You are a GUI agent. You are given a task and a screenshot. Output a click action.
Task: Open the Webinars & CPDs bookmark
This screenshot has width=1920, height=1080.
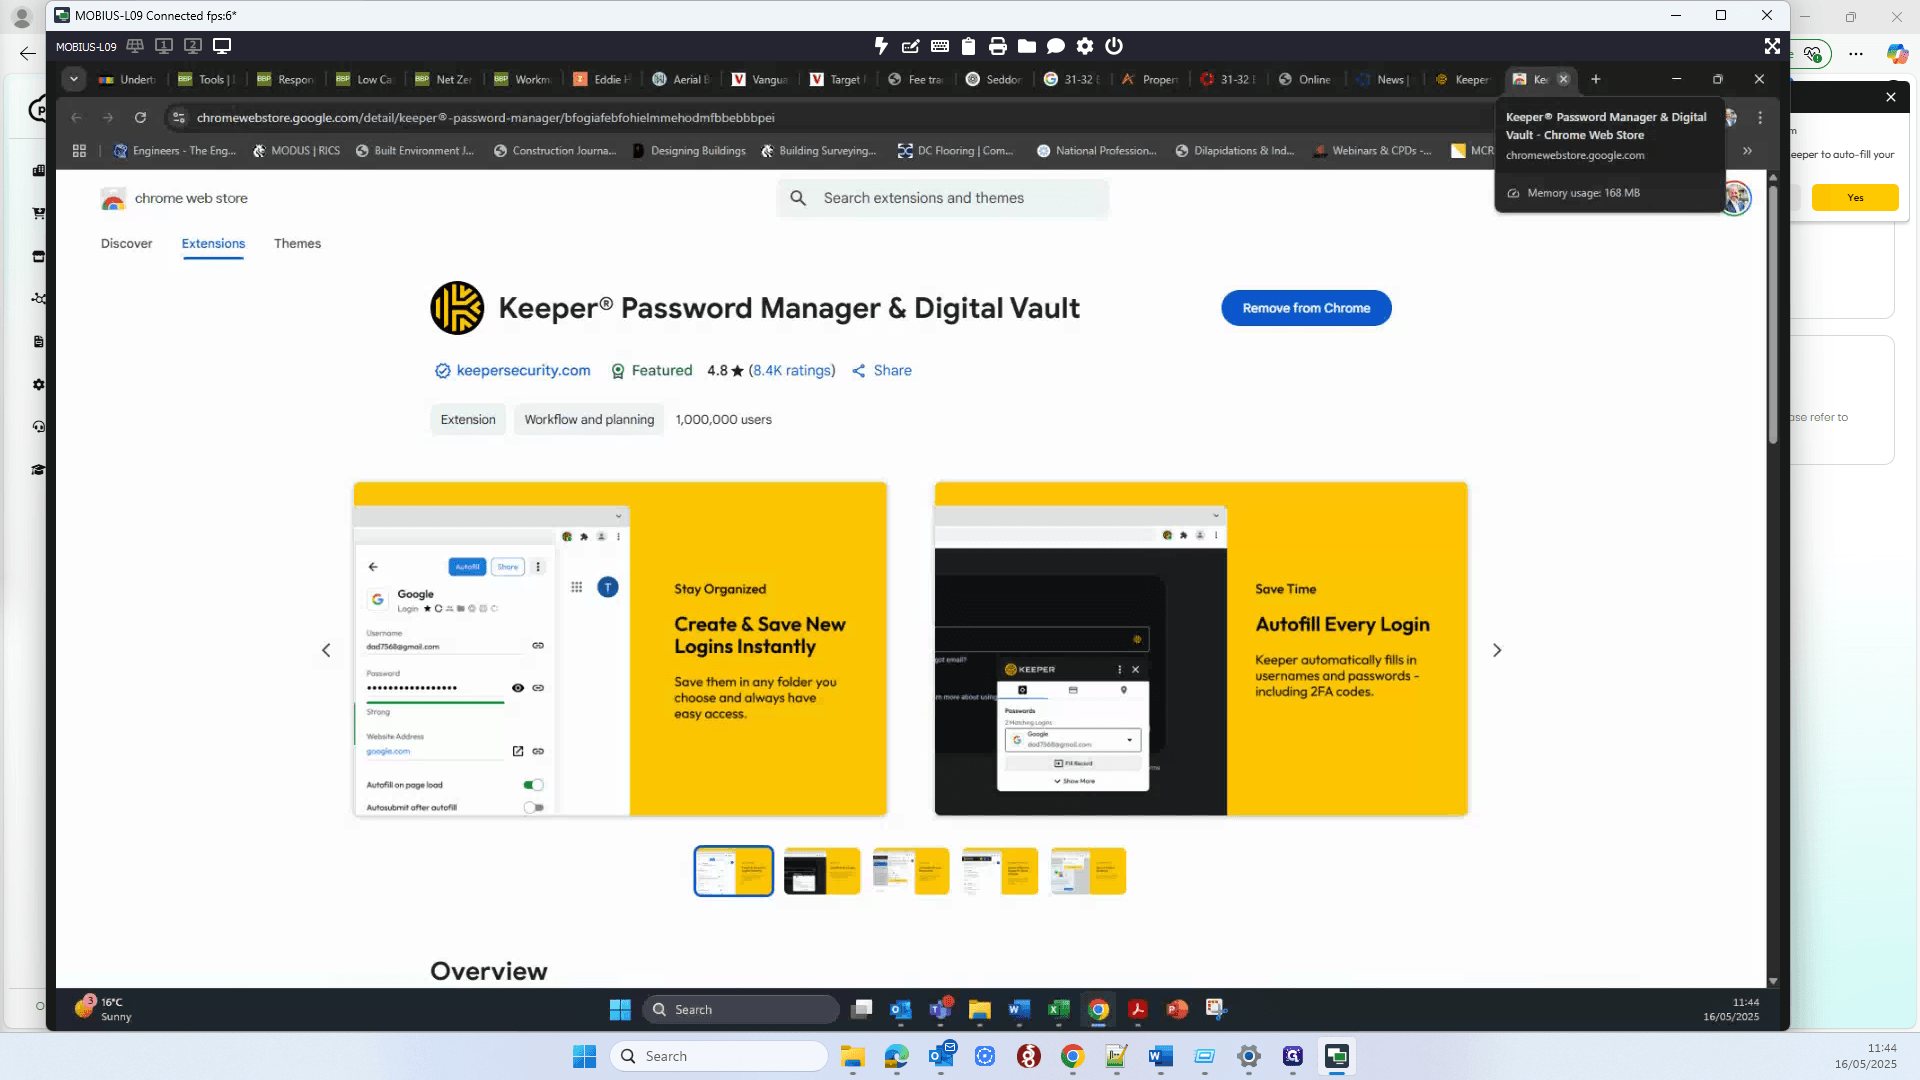pos(1373,151)
